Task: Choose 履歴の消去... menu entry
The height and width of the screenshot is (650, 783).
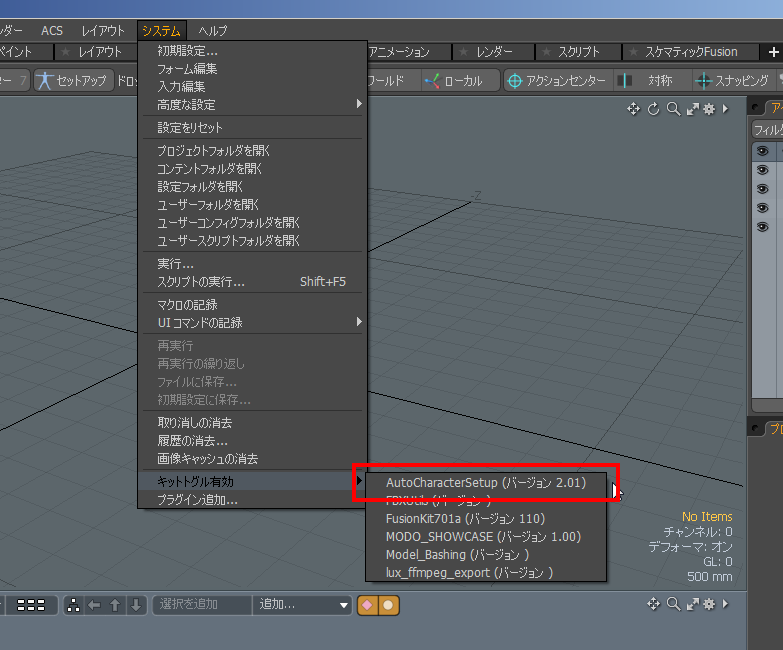Action: click(253, 441)
